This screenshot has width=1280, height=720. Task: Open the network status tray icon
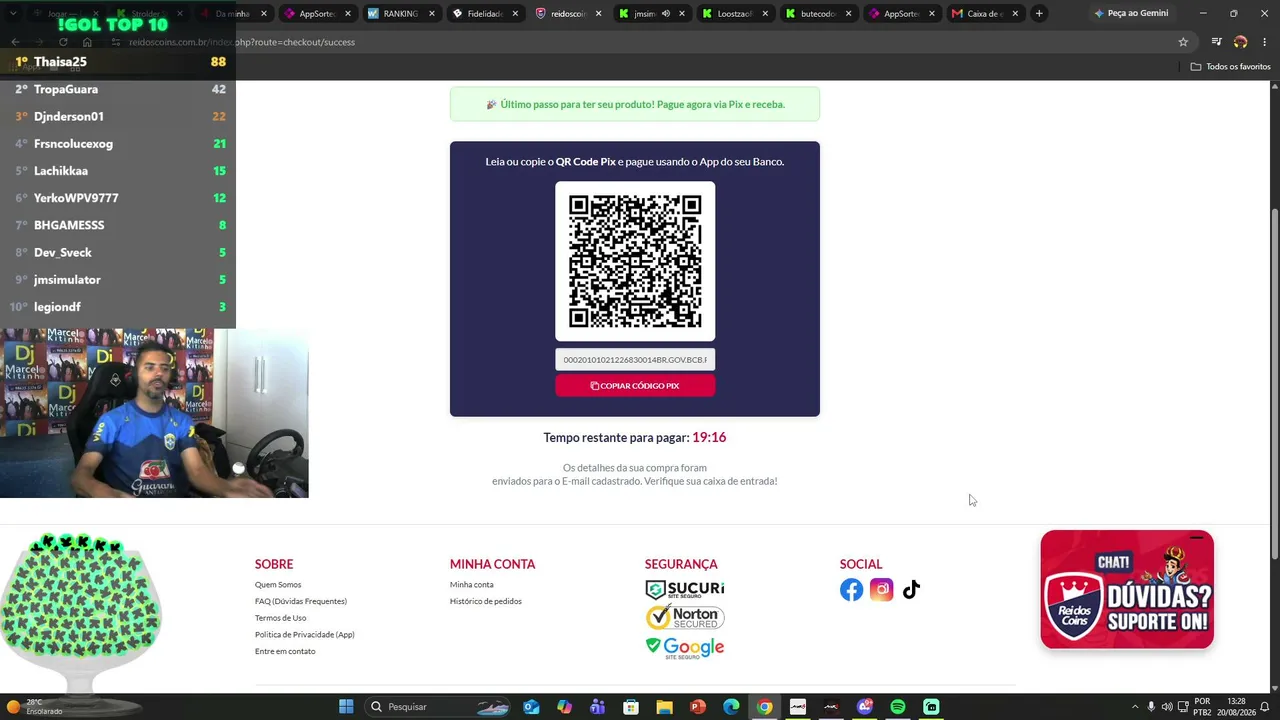tap(1182, 707)
